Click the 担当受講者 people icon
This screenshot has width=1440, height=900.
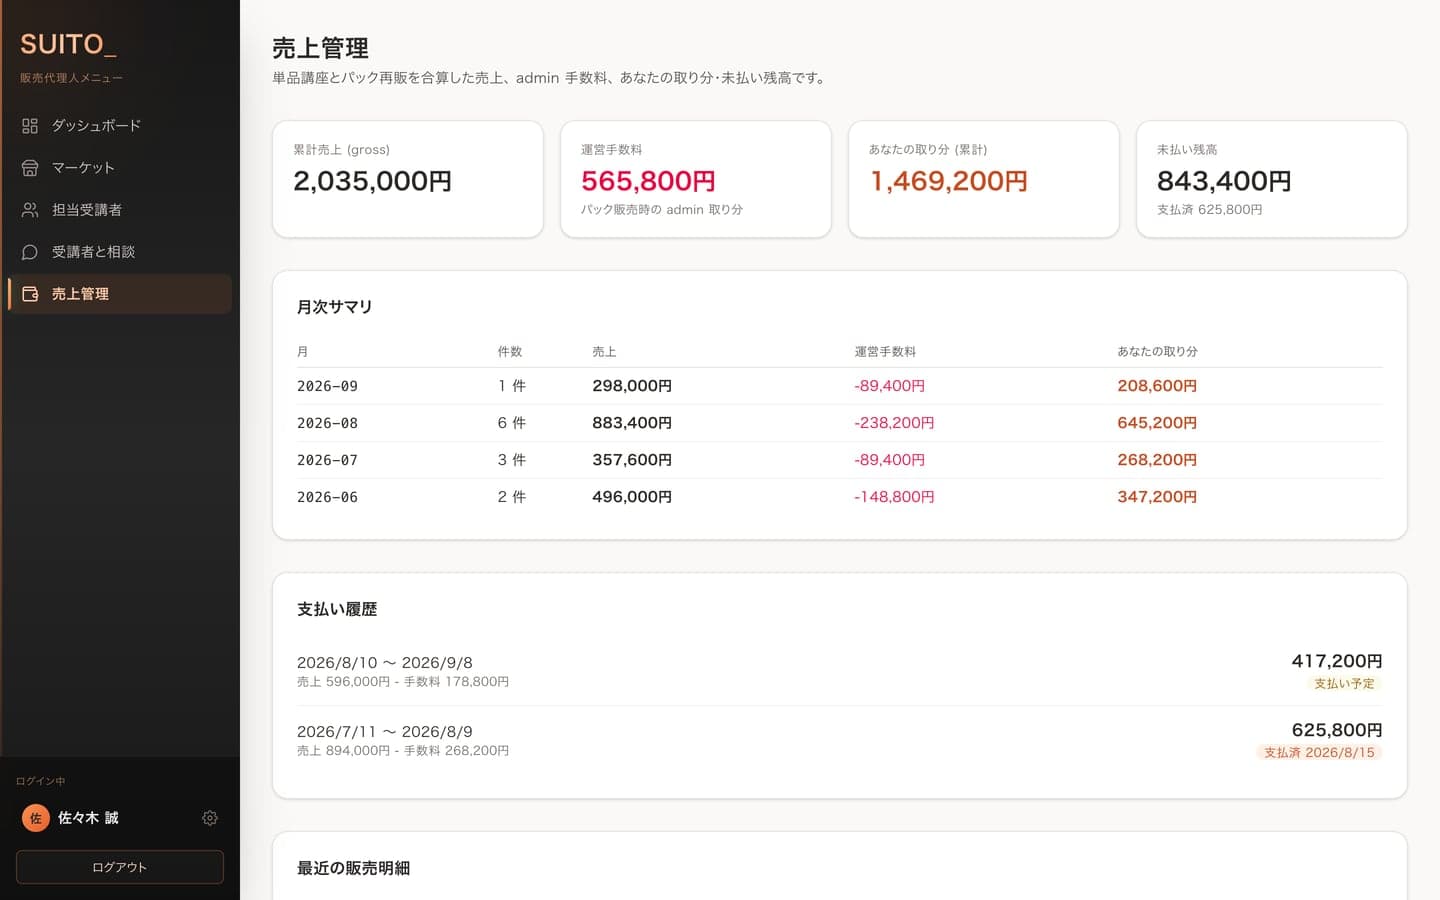[30, 210]
